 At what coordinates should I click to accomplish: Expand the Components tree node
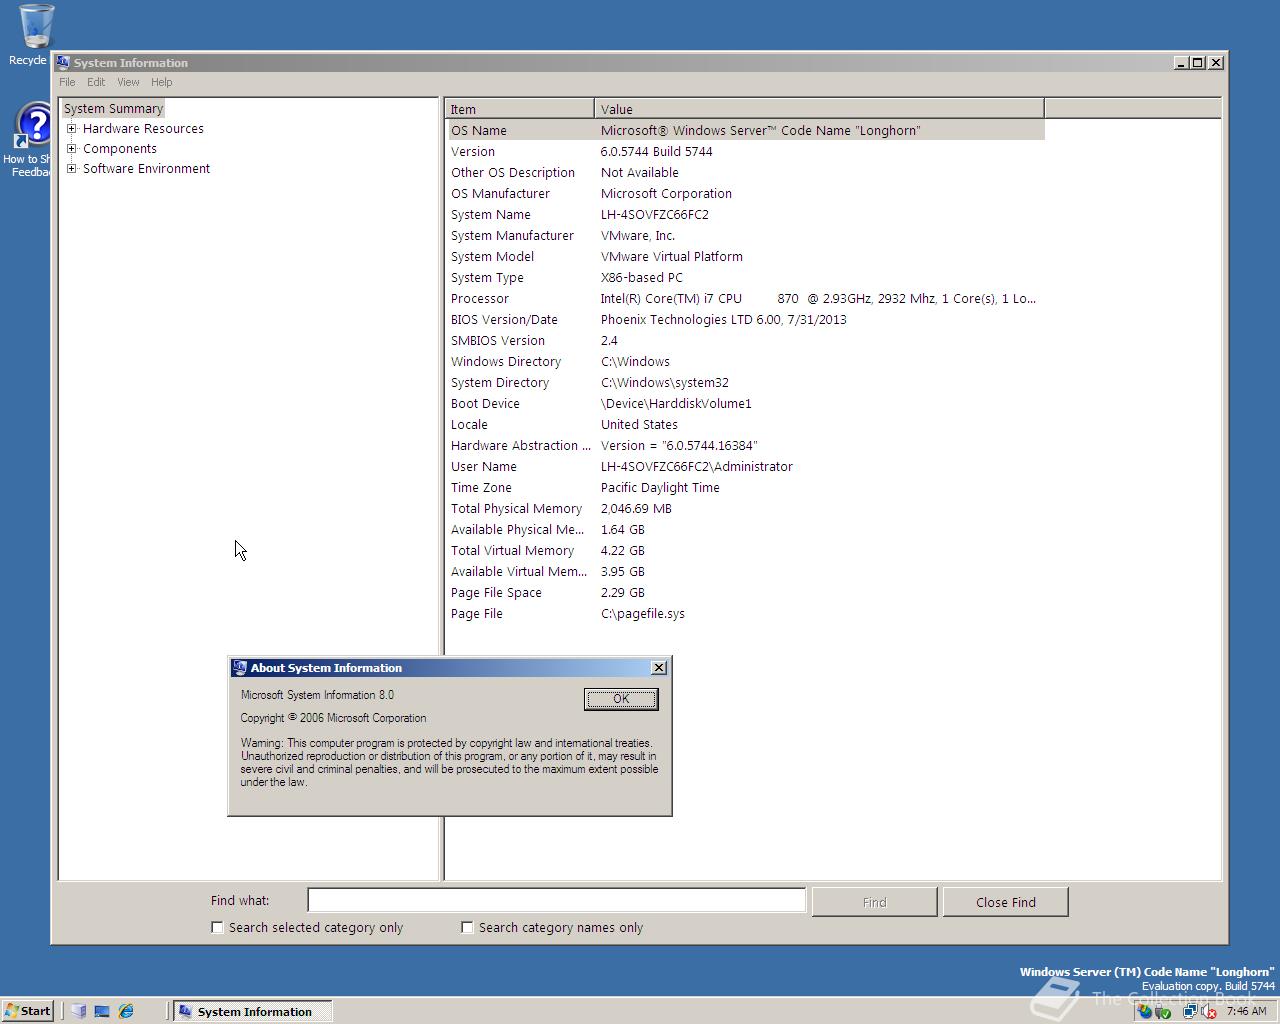72,148
